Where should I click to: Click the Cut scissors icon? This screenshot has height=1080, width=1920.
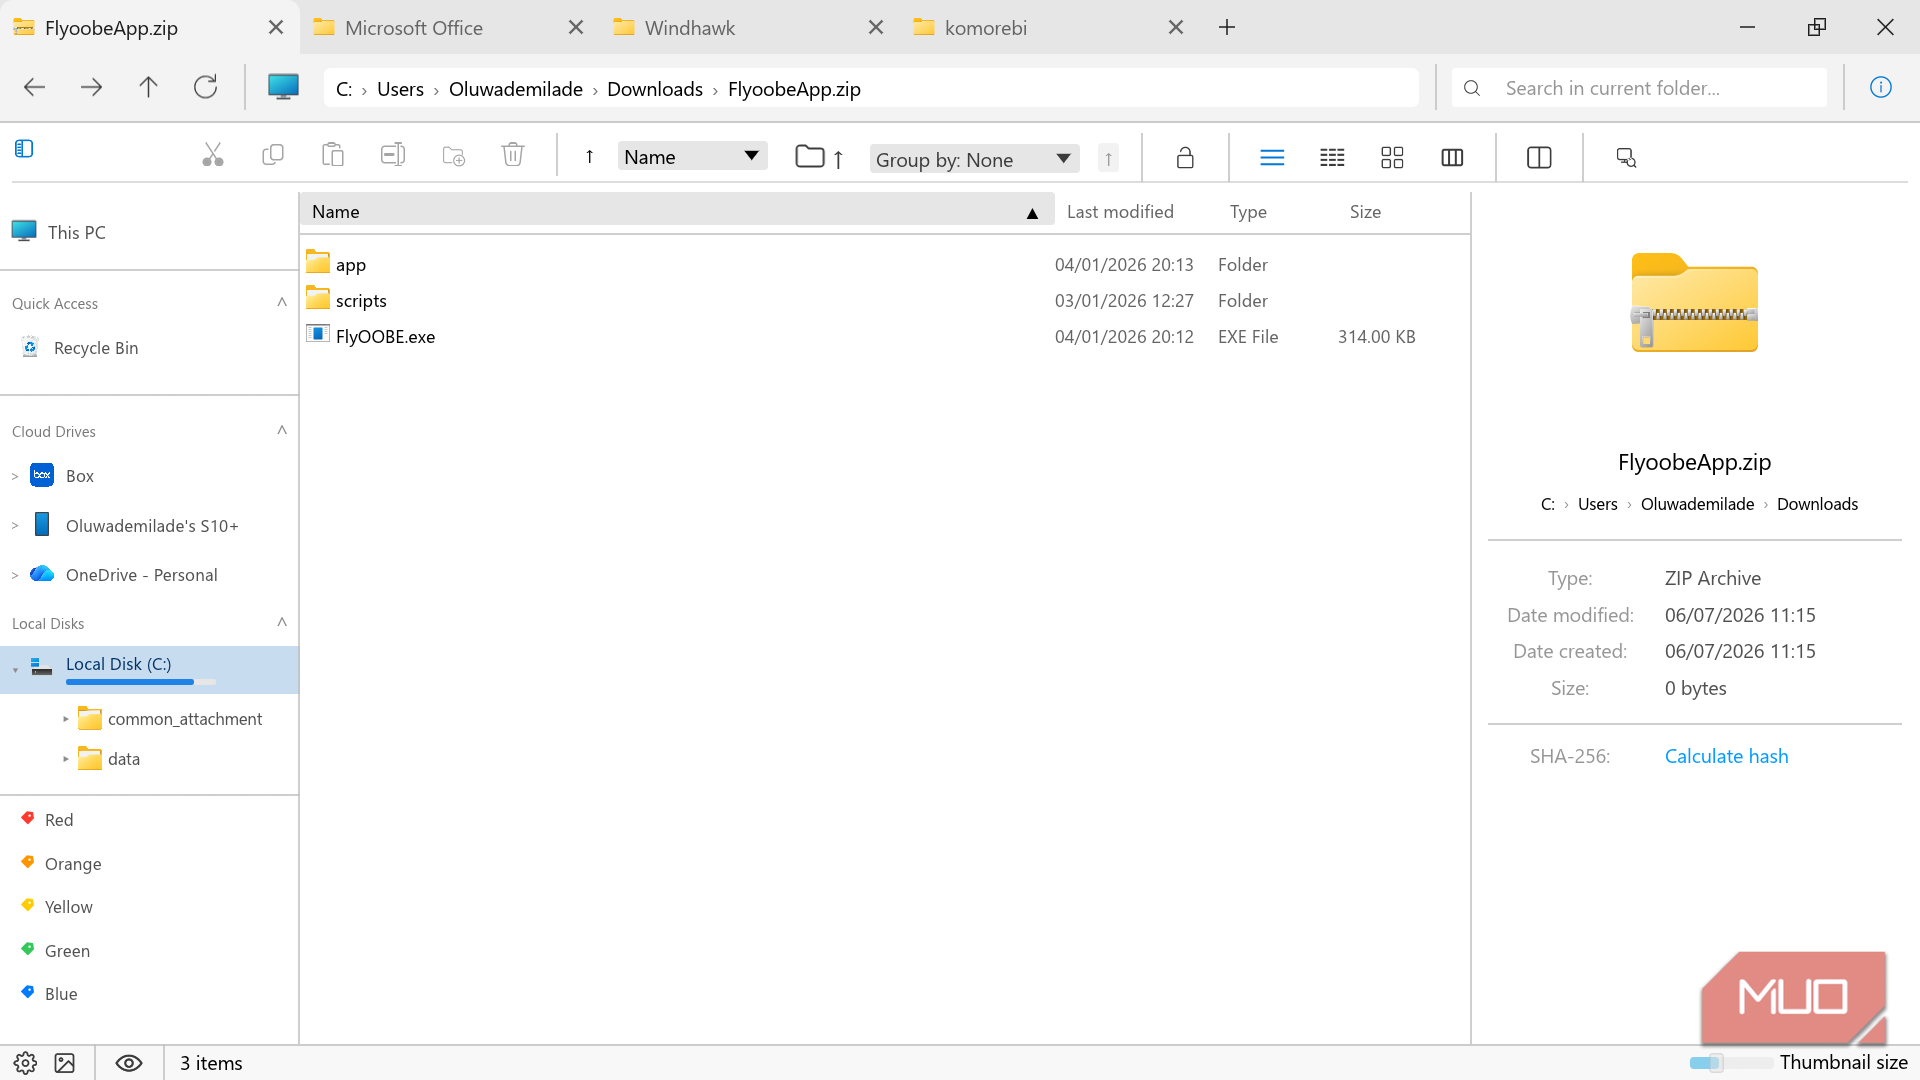pyautogui.click(x=213, y=155)
